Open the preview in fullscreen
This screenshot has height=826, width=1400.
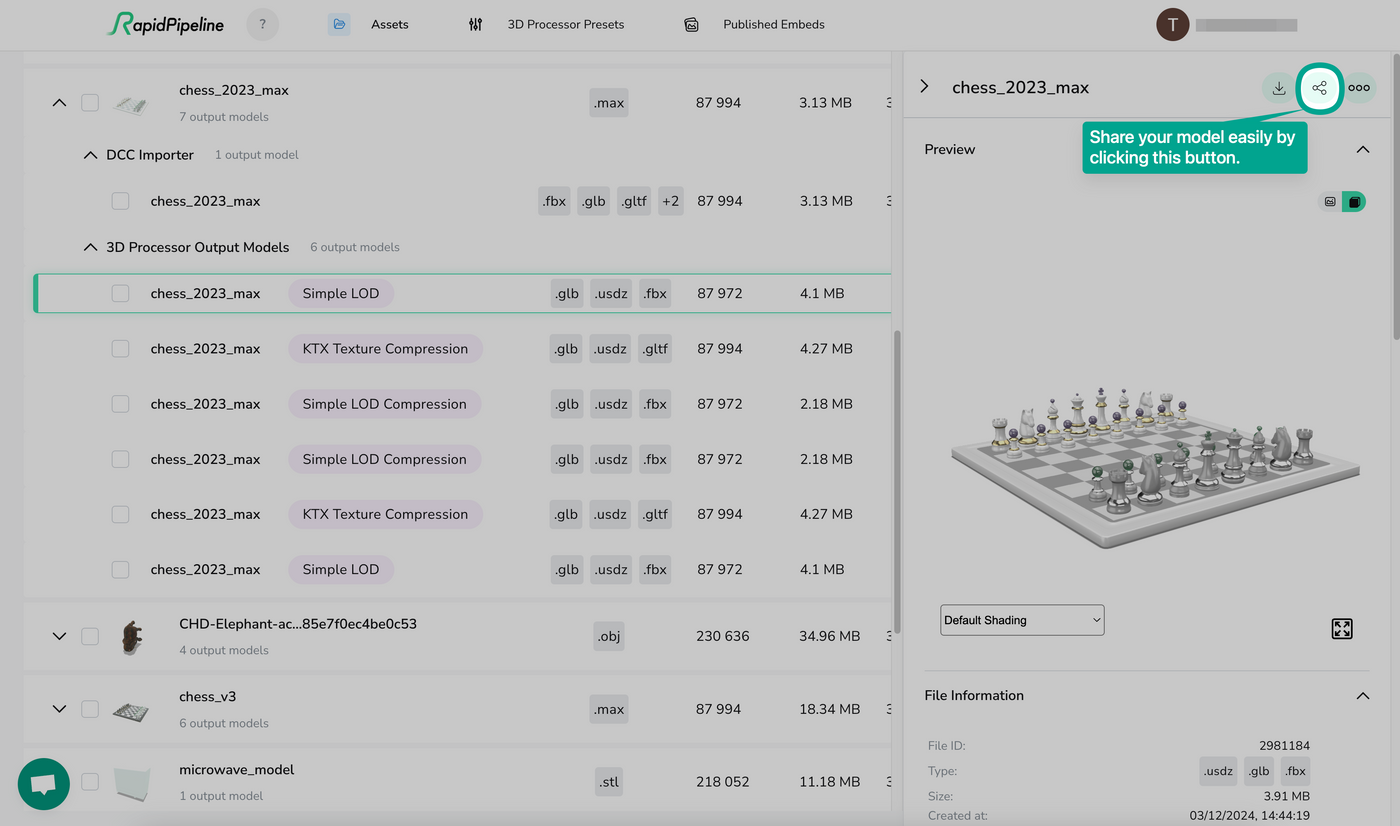(x=1342, y=628)
